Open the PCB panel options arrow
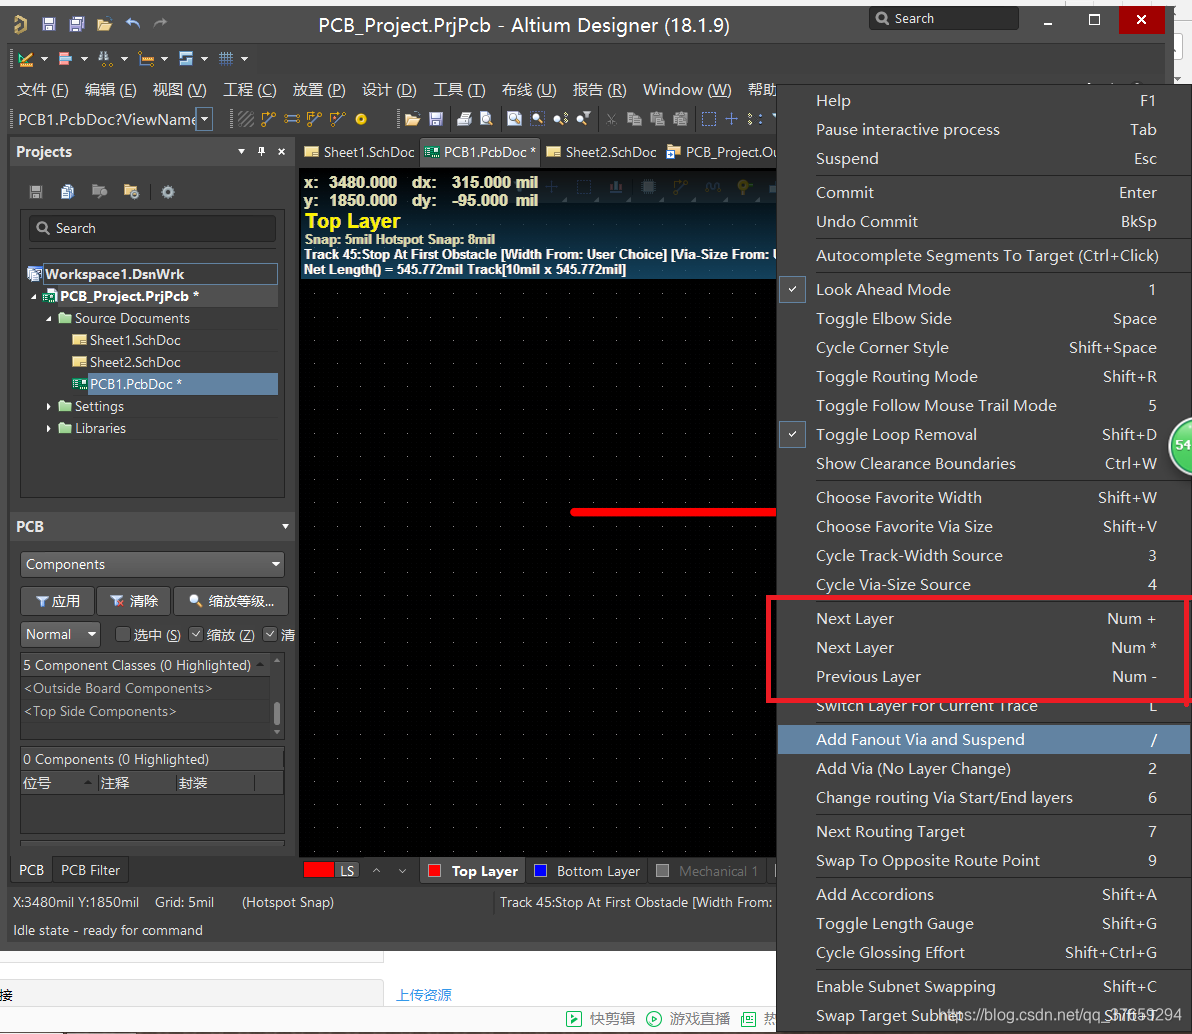This screenshot has width=1192, height=1034. (x=285, y=526)
